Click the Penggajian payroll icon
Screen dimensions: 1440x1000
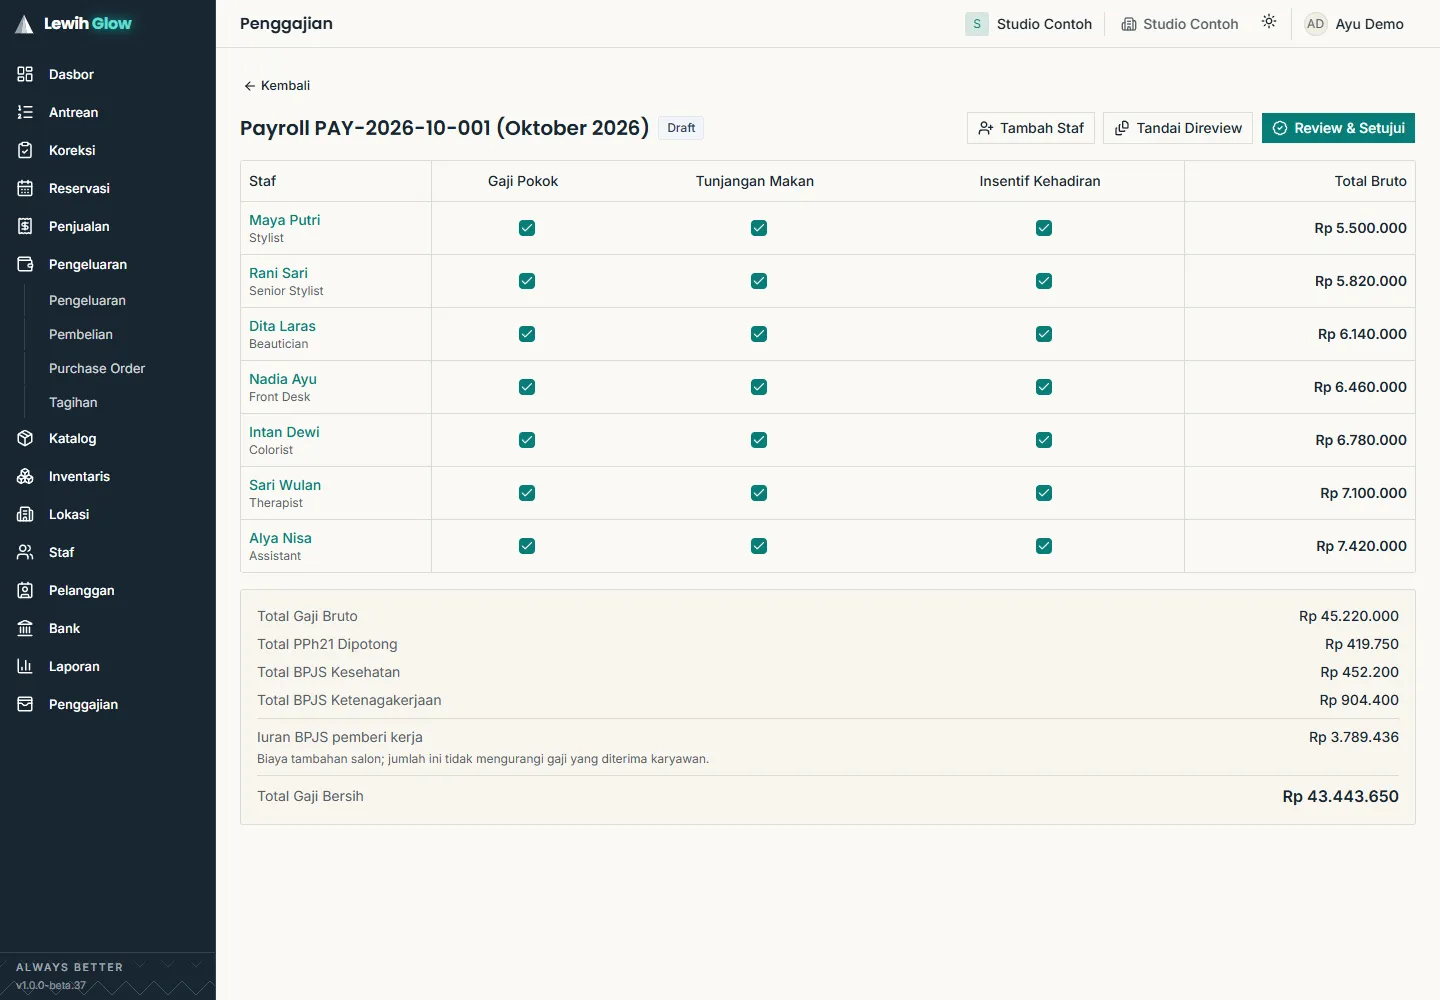point(25,704)
